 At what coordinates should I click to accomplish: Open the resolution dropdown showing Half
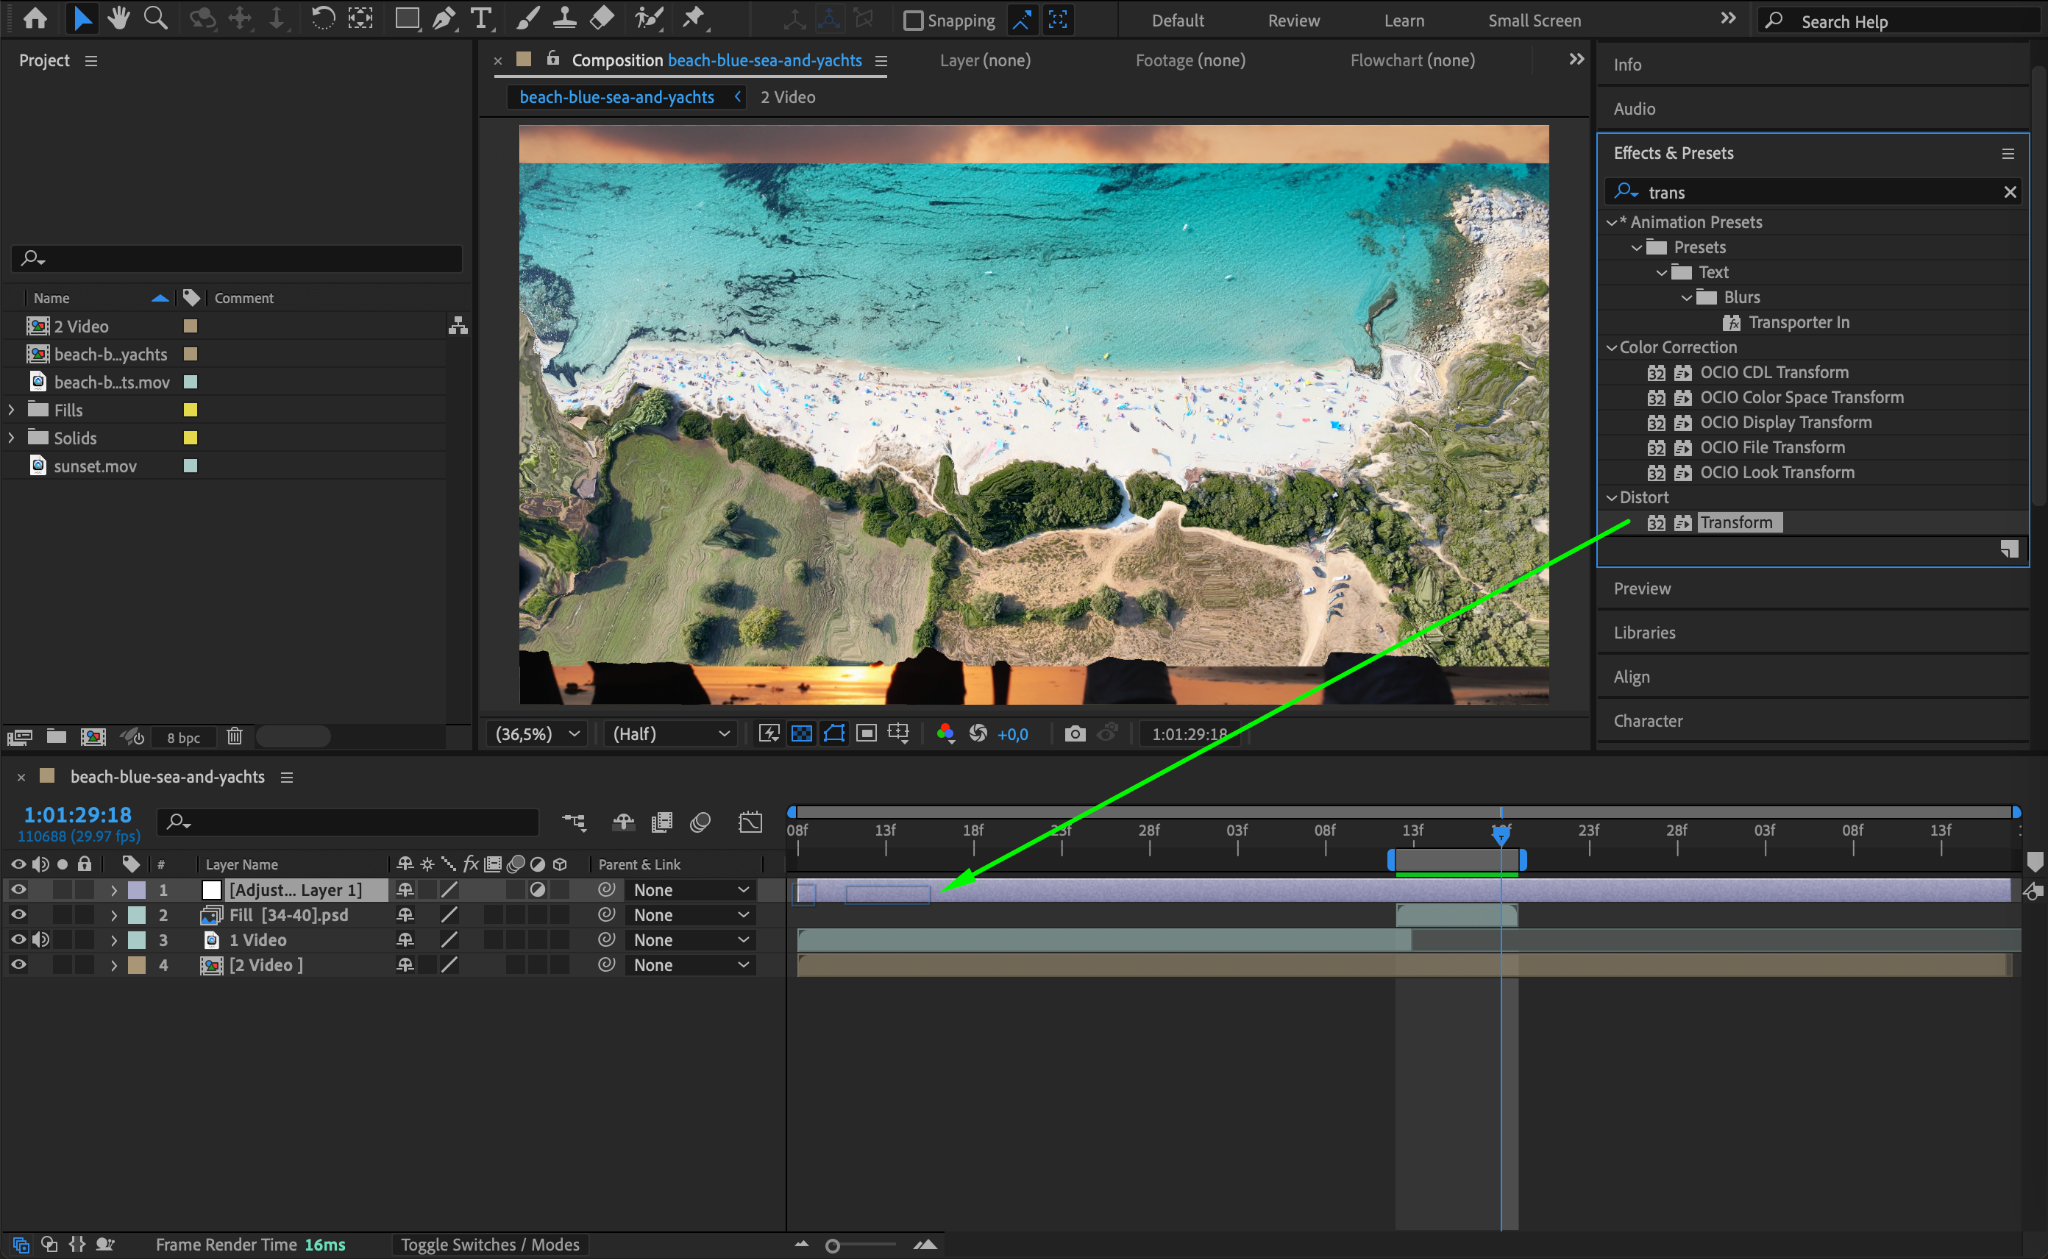(x=670, y=734)
